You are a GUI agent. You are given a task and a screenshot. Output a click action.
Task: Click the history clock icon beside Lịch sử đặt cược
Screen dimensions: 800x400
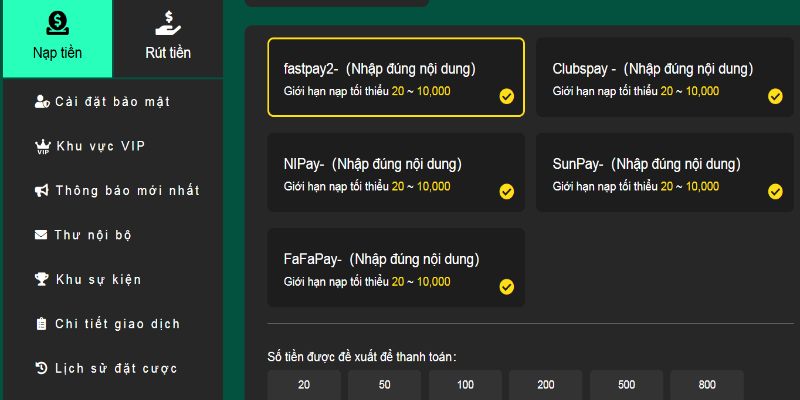[x=41, y=368]
